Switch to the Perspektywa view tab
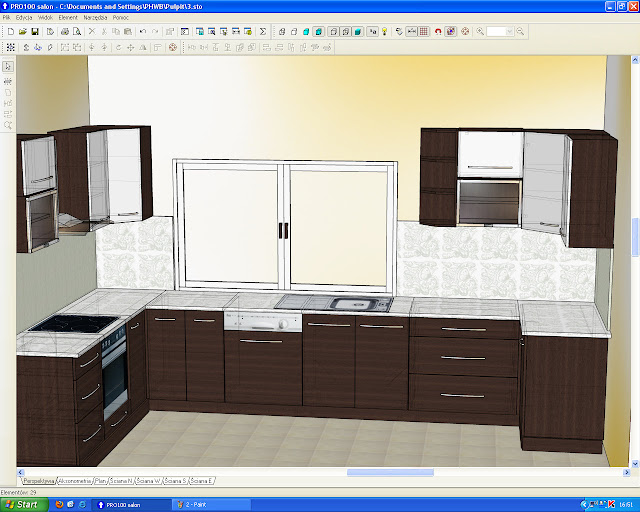 [x=38, y=481]
